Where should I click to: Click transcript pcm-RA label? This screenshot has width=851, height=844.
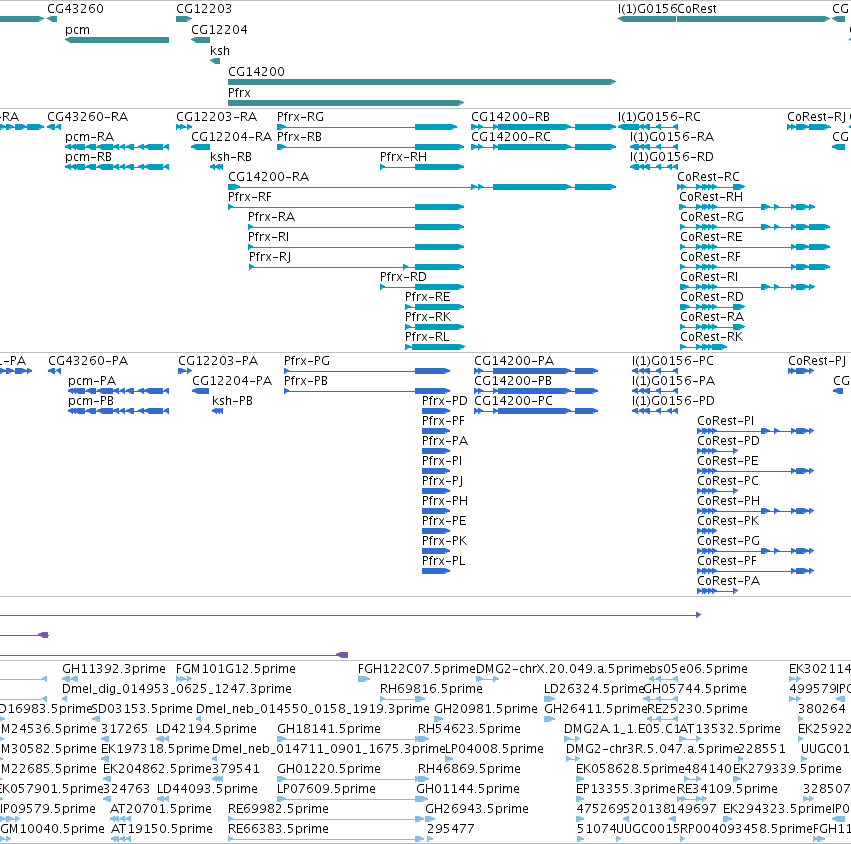coord(90,137)
